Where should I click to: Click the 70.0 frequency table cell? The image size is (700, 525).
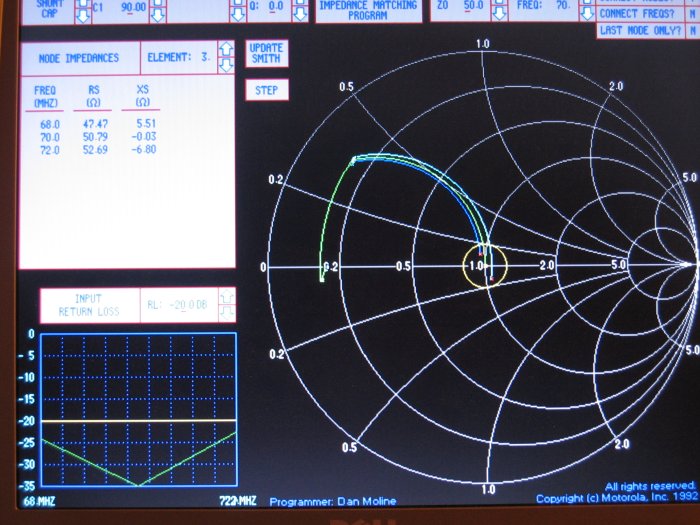click(50, 137)
